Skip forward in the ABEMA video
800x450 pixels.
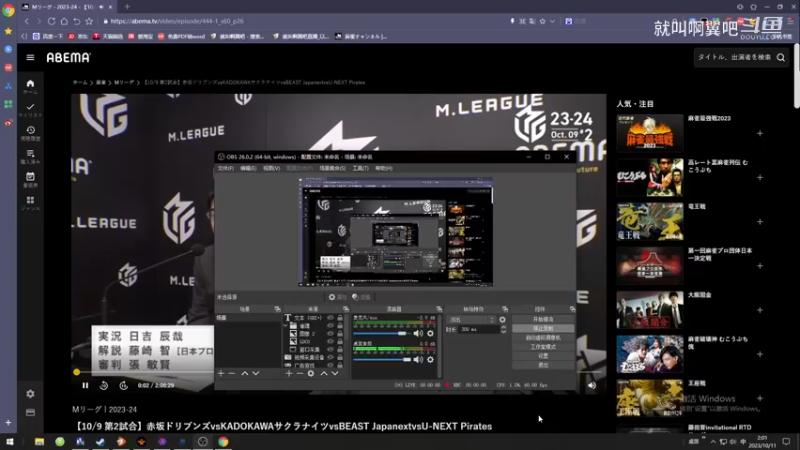click(123, 386)
